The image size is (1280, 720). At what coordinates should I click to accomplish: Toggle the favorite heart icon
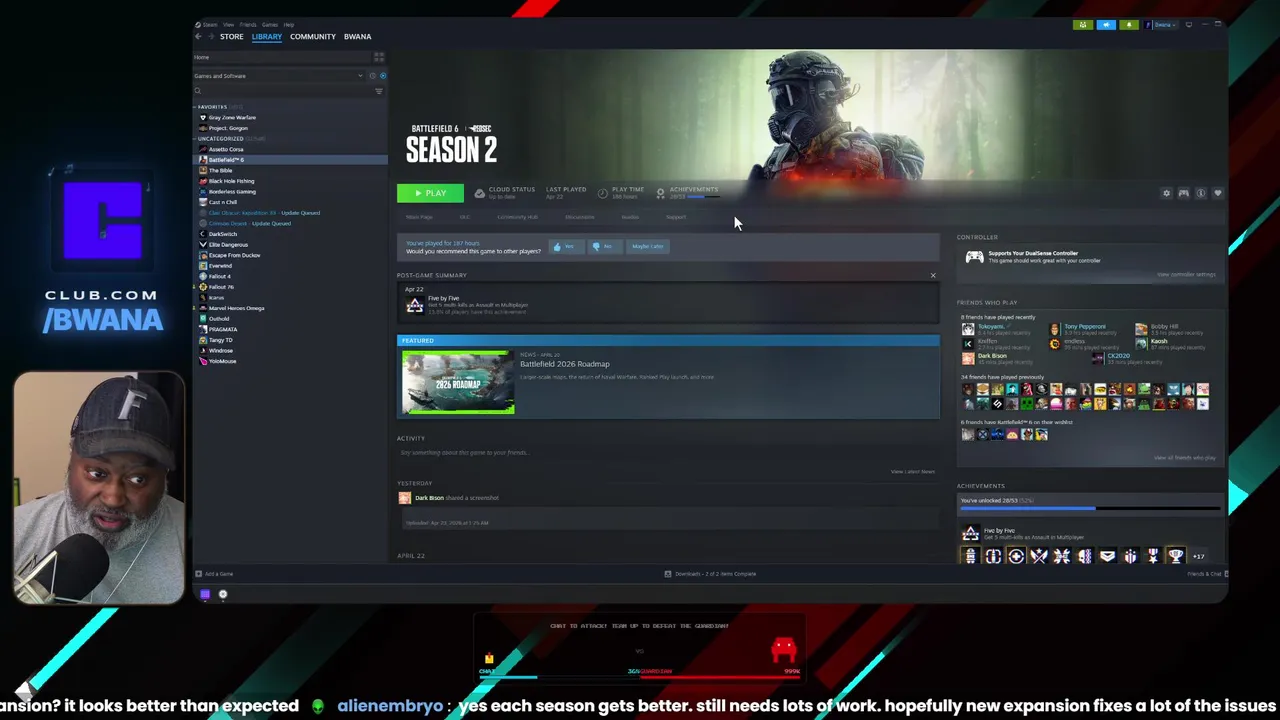(x=1217, y=193)
